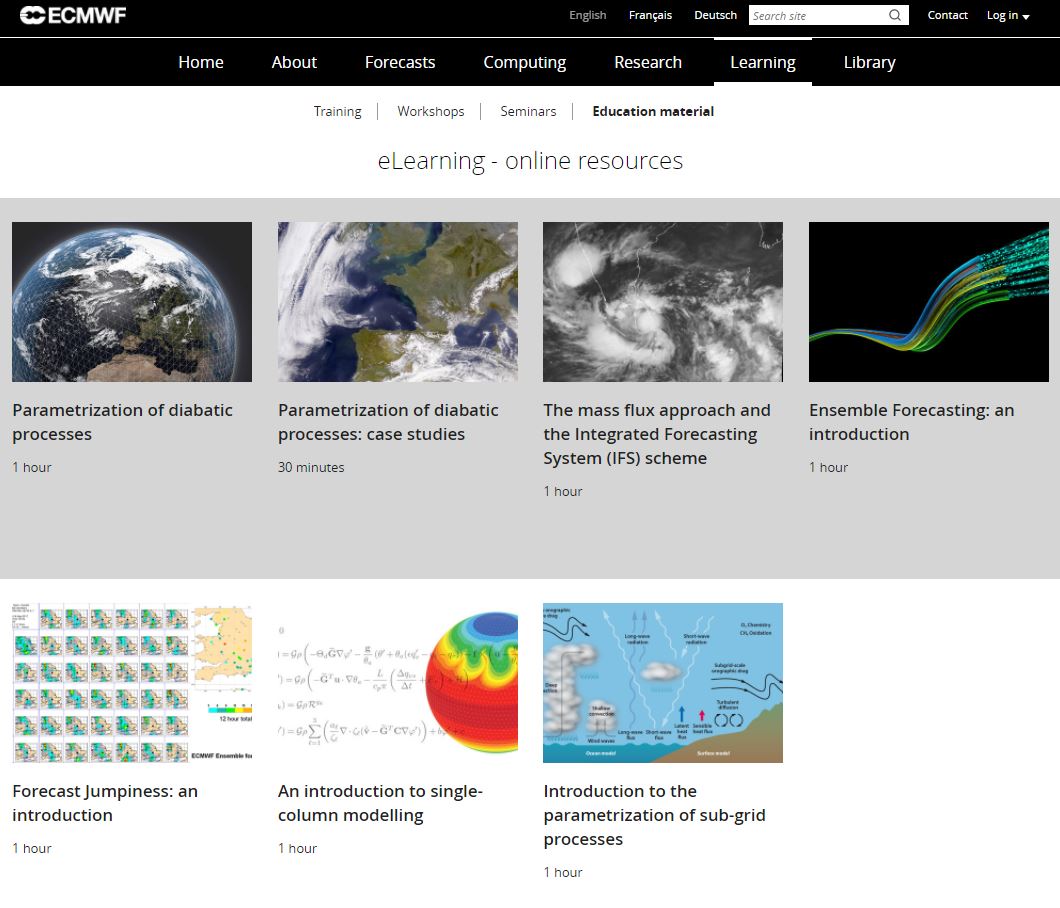Screen dimensions: 1060x908
Task: Open the globe thumbnail for diabatic processes
Action: tap(132, 302)
